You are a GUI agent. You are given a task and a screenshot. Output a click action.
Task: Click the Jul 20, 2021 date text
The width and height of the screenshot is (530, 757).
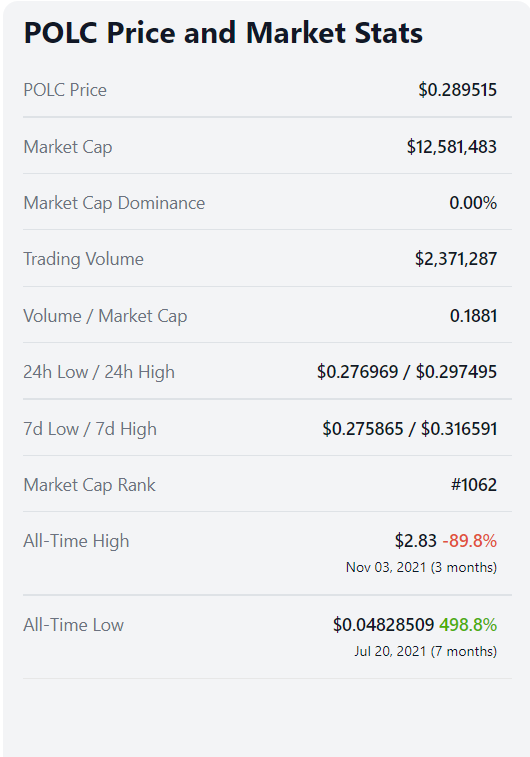click(391, 651)
